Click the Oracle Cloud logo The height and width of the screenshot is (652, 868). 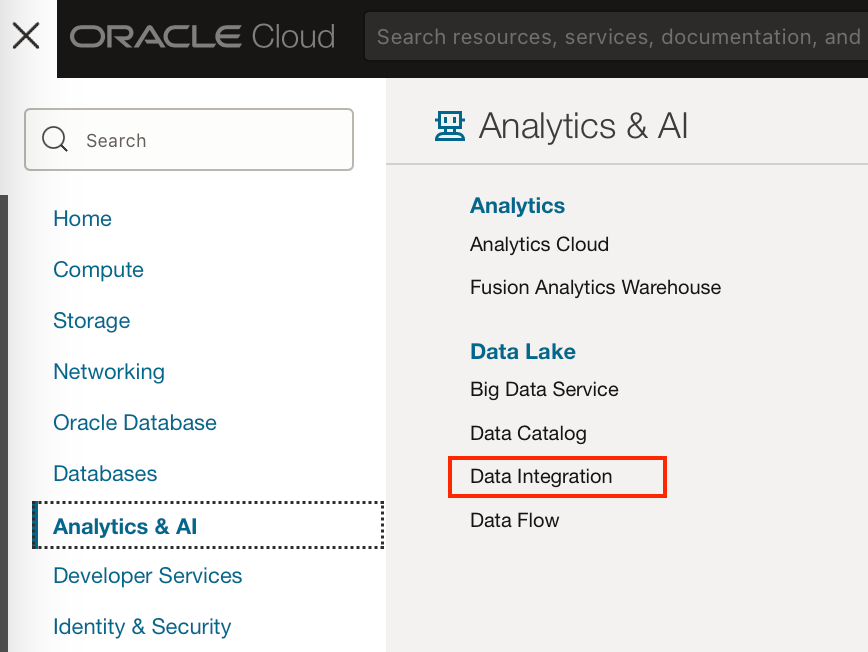pos(203,37)
